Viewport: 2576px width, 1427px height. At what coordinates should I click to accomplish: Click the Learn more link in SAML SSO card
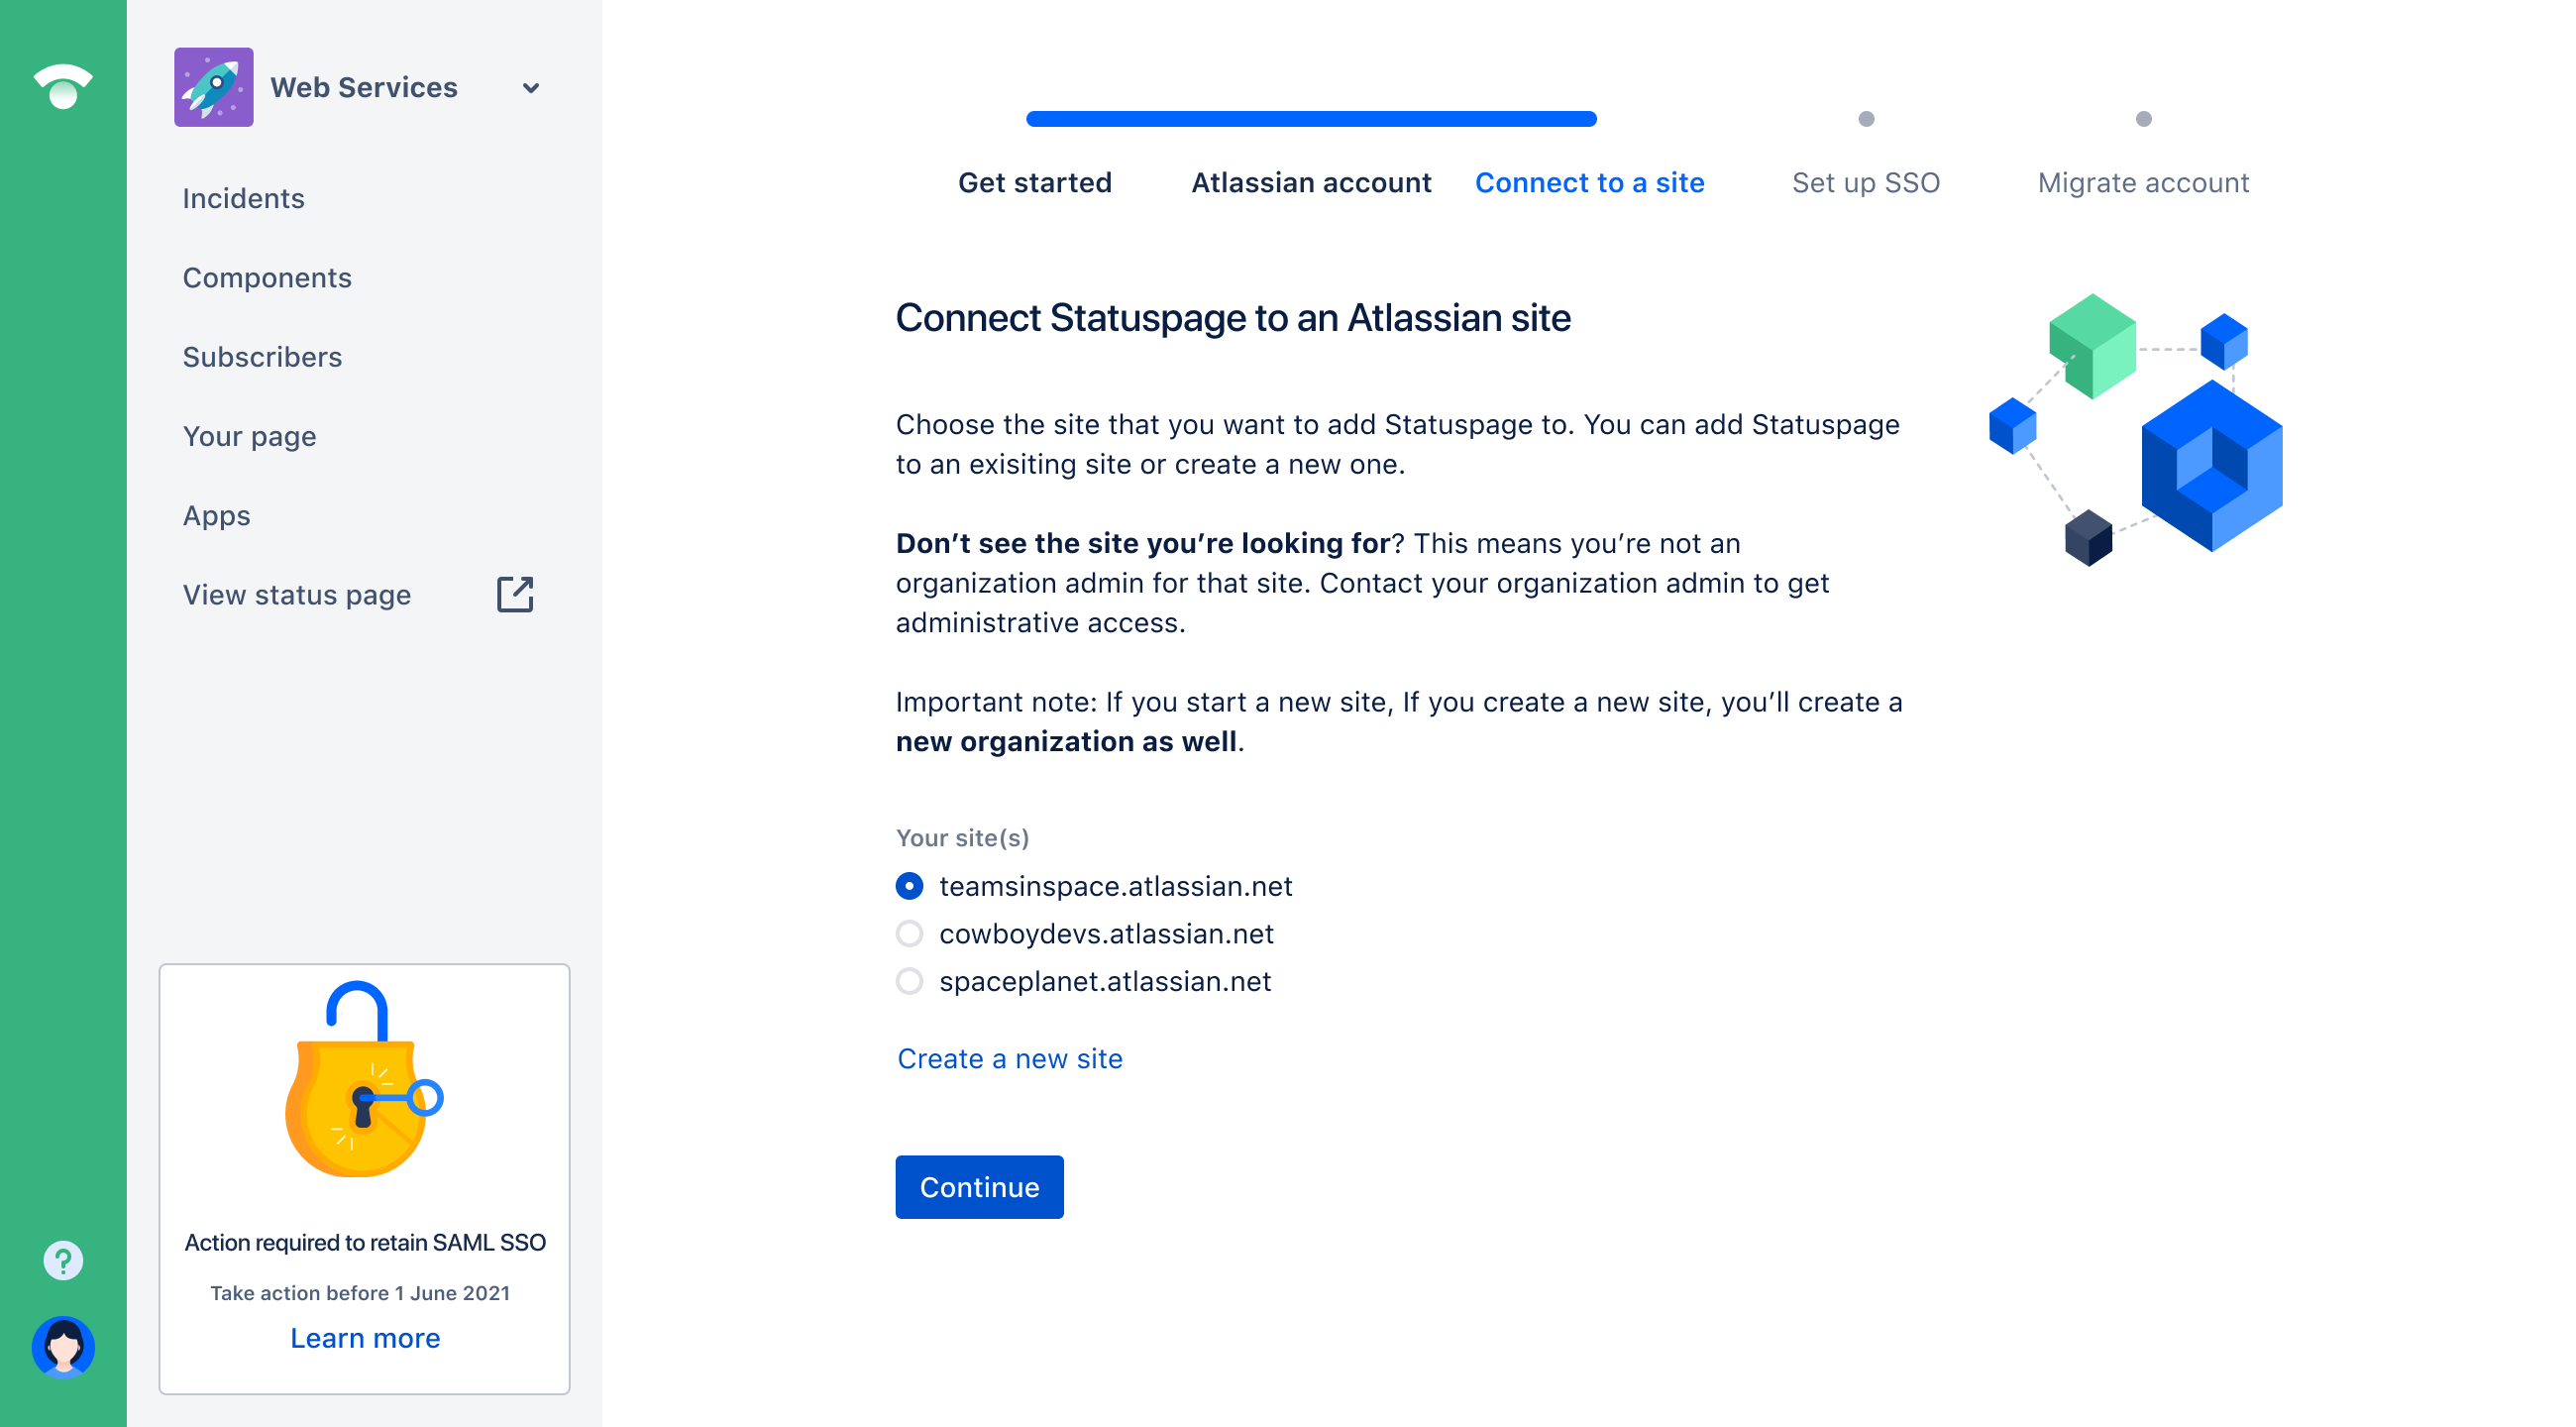pyautogui.click(x=364, y=1338)
